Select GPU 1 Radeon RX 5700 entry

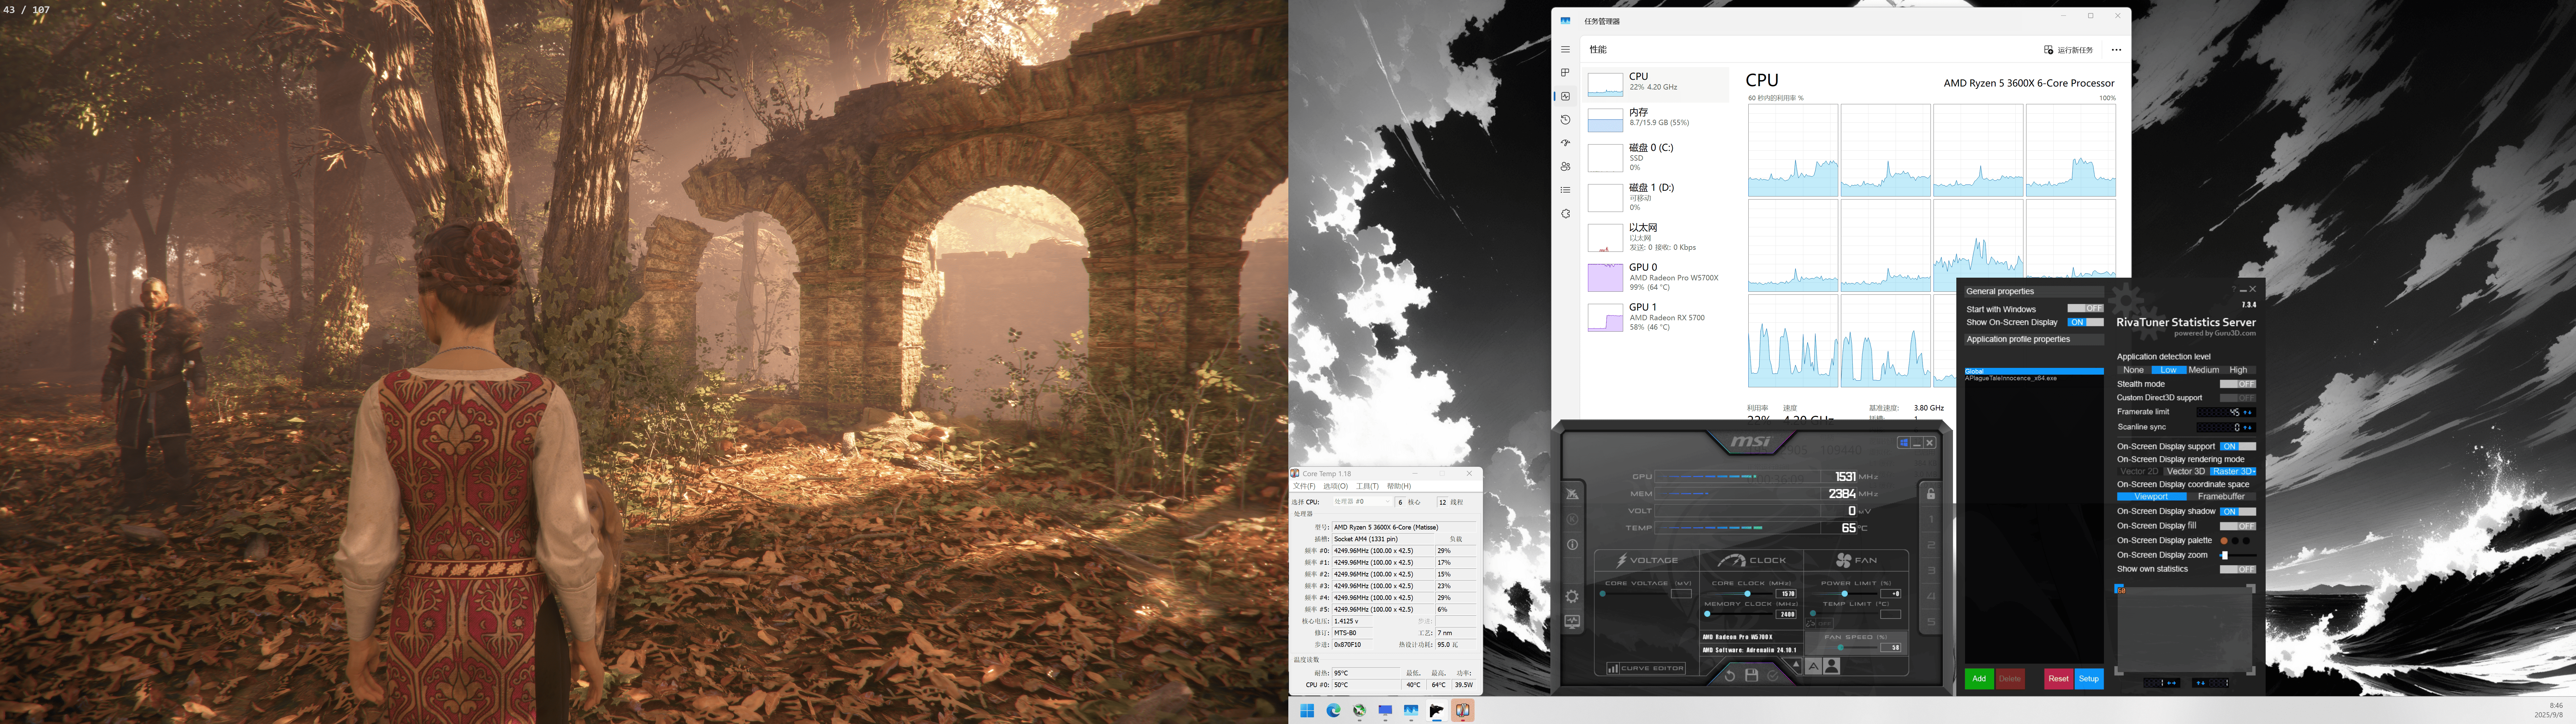1656,317
